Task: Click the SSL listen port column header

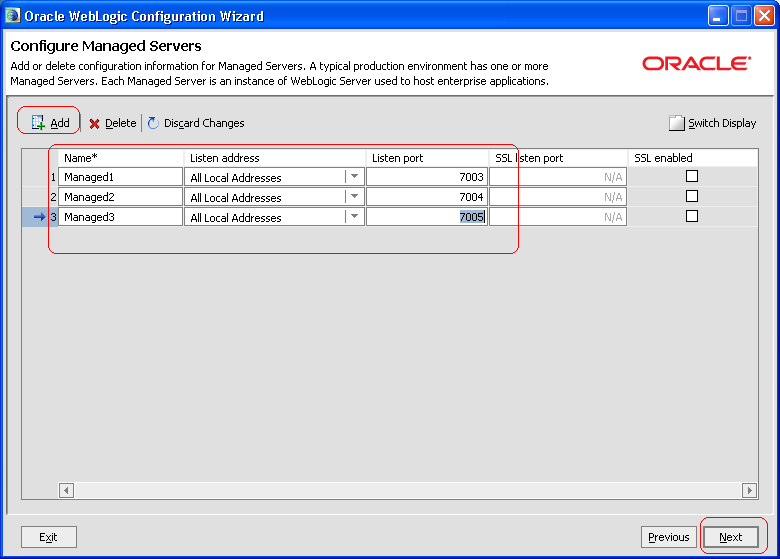Action: pos(559,158)
